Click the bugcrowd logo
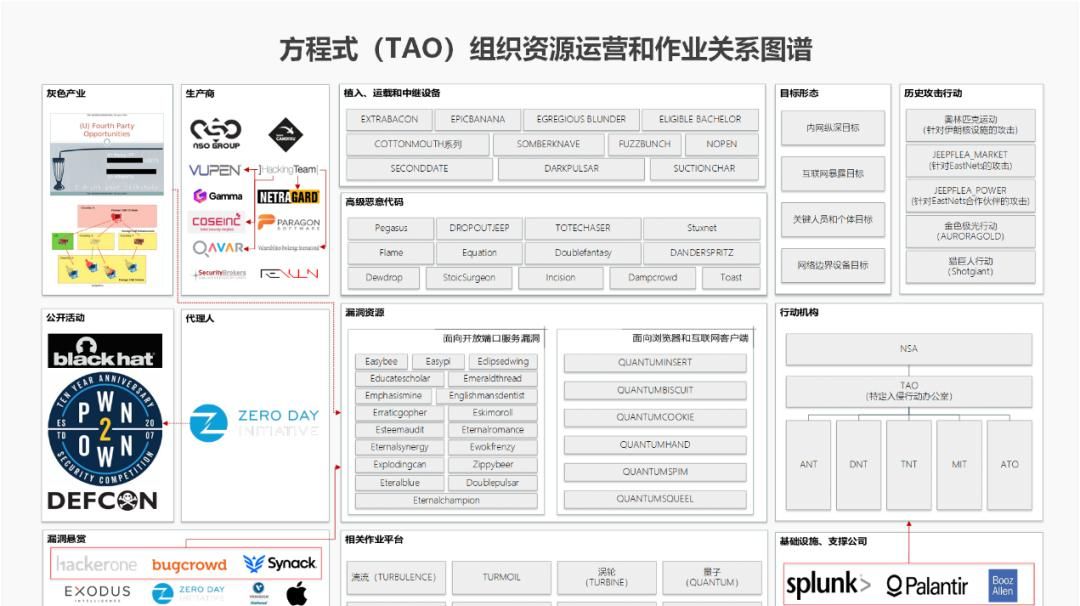Screen dimensions: 1080x606 point(188,563)
